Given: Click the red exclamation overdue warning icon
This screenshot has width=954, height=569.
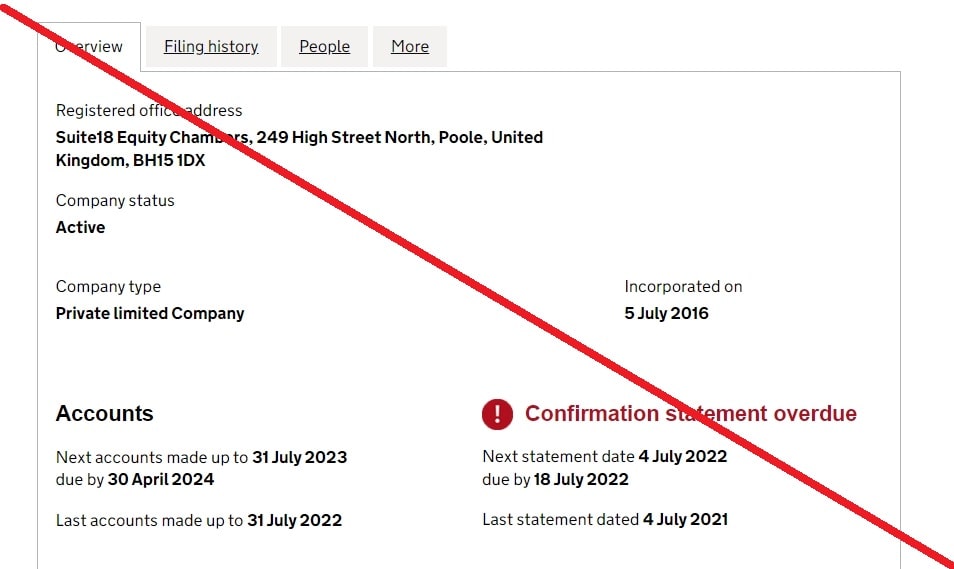Looking at the screenshot, I should click(x=497, y=414).
